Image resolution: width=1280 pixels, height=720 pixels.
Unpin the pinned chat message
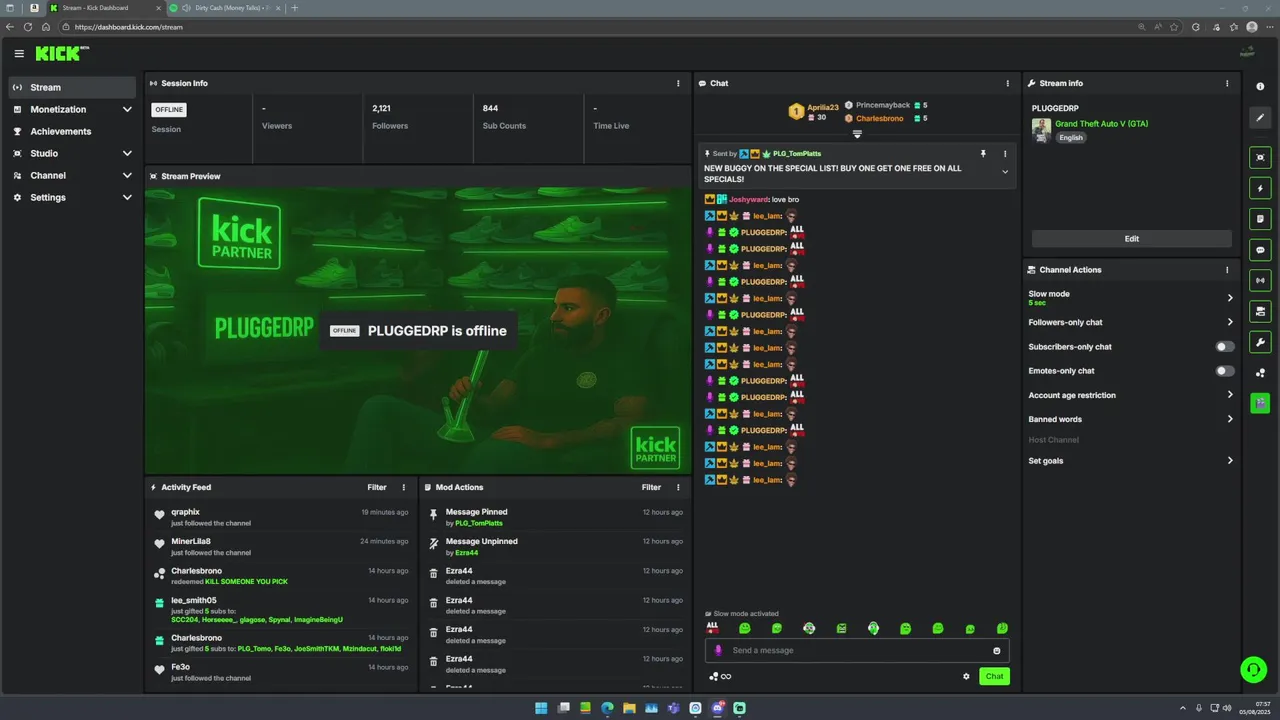983,154
